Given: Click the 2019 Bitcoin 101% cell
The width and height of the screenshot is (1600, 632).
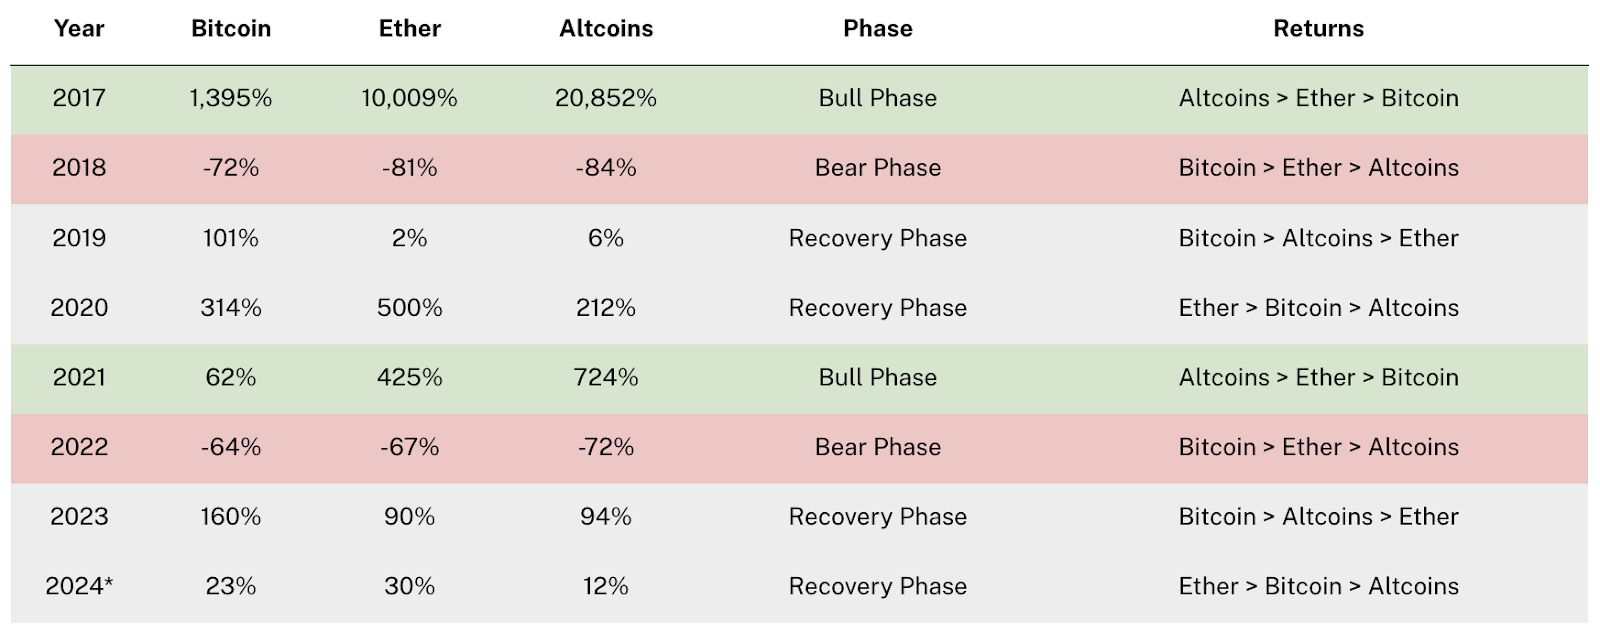Looking at the screenshot, I should click(x=231, y=238).
